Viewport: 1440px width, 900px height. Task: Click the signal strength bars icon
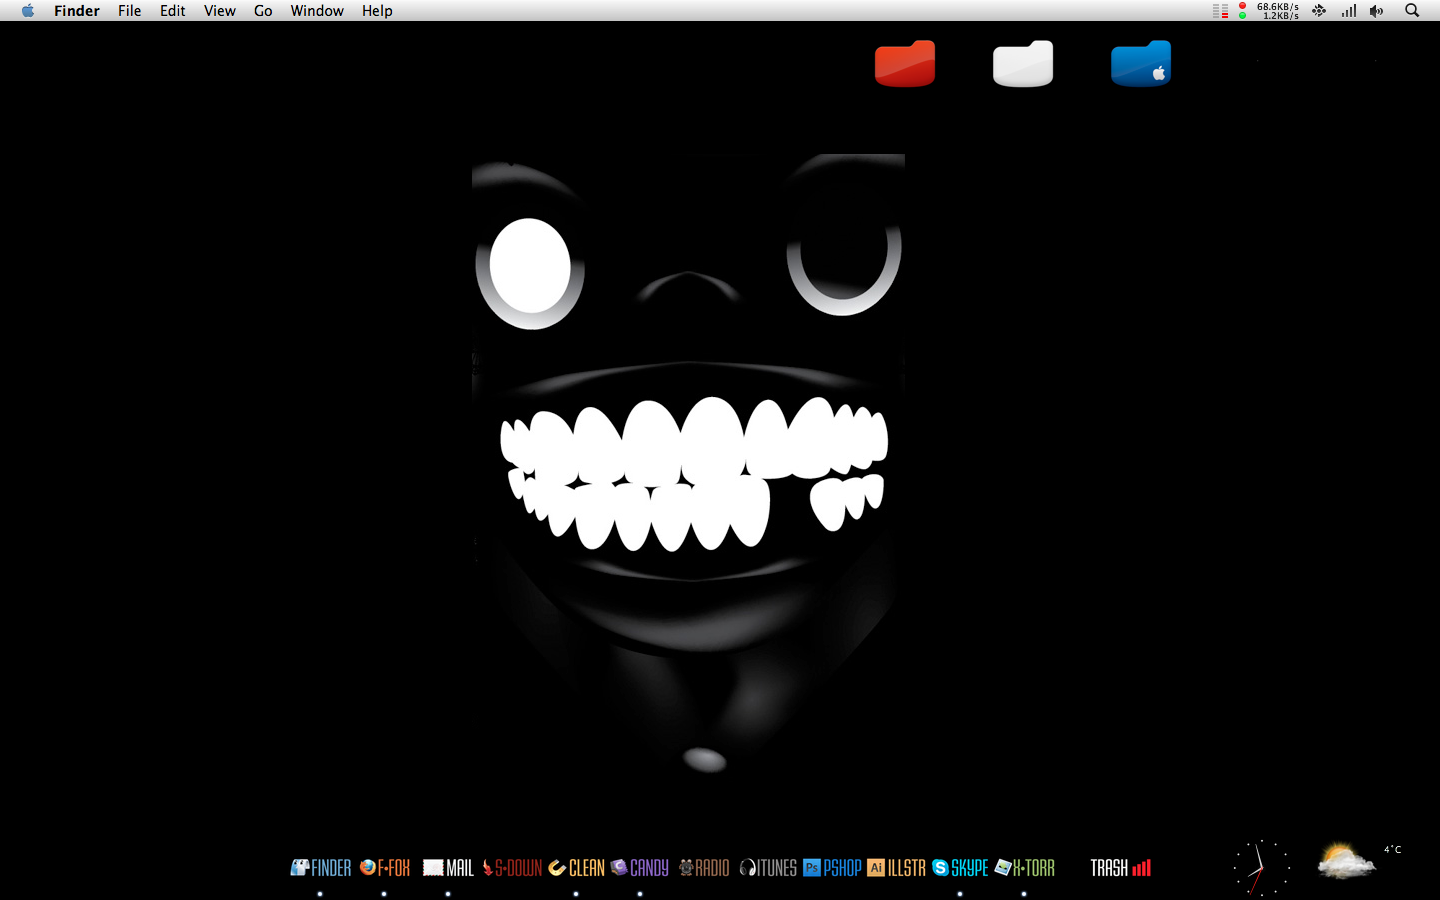(1349, 11)
